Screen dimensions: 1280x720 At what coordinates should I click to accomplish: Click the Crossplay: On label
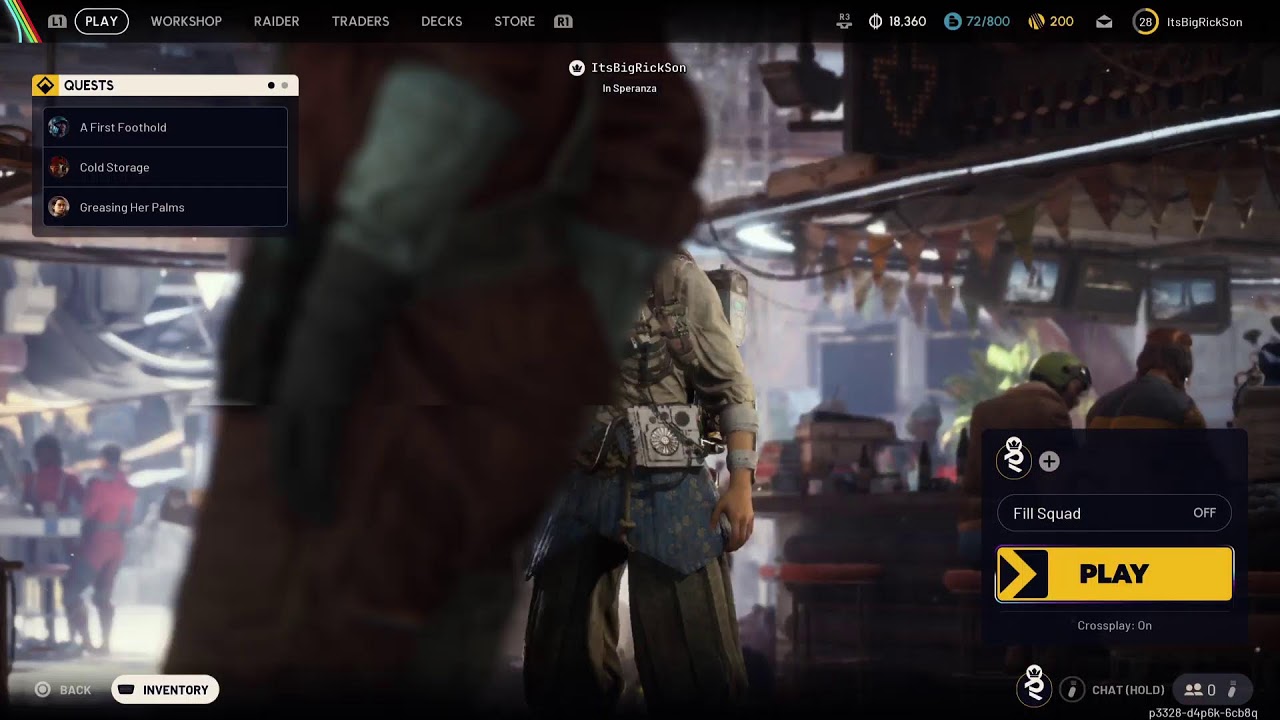click(1114, 625)
